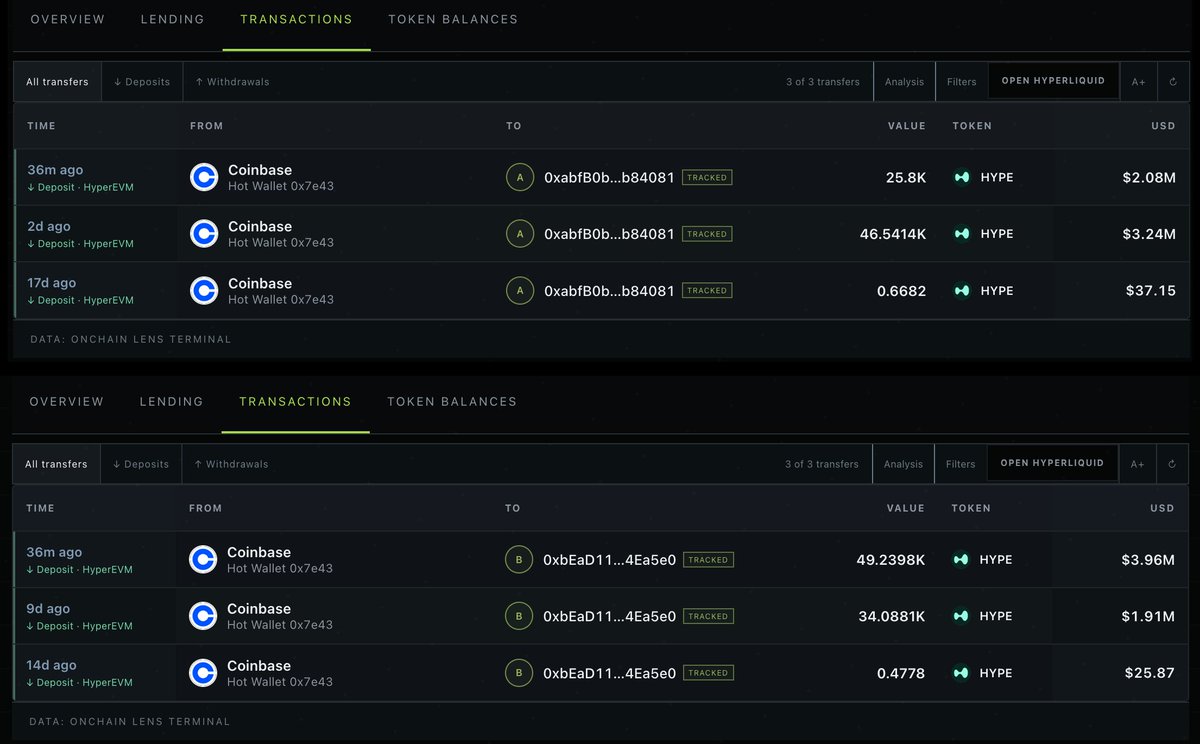Click the Coinbase logo in the 49.2398K HYPE row
The image size is (1200, 744).
(x=203, y=559)
